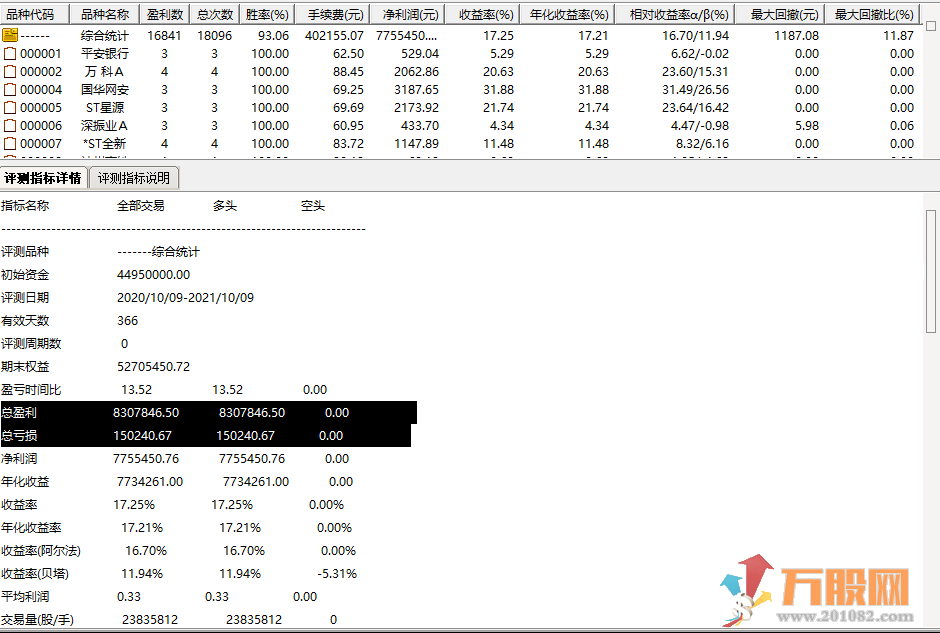Click the 净利润 row label in details
This screenshot has height=633, width=940.
pos(19,459)
